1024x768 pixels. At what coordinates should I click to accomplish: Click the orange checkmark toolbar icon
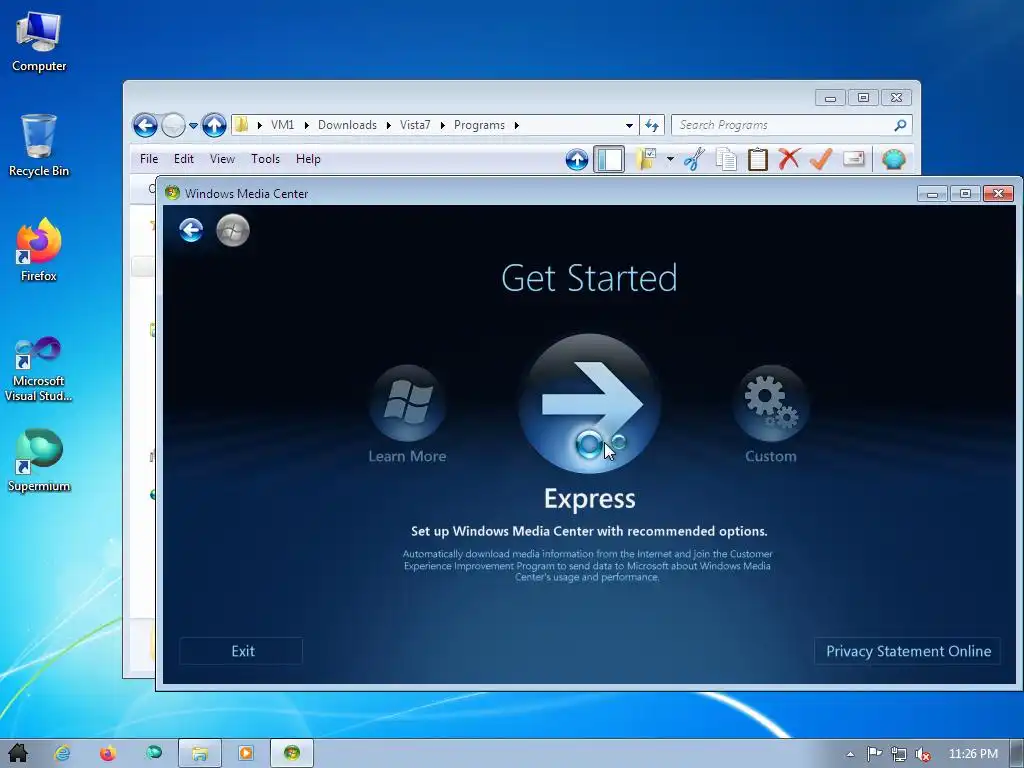click(x=821, y=159)
